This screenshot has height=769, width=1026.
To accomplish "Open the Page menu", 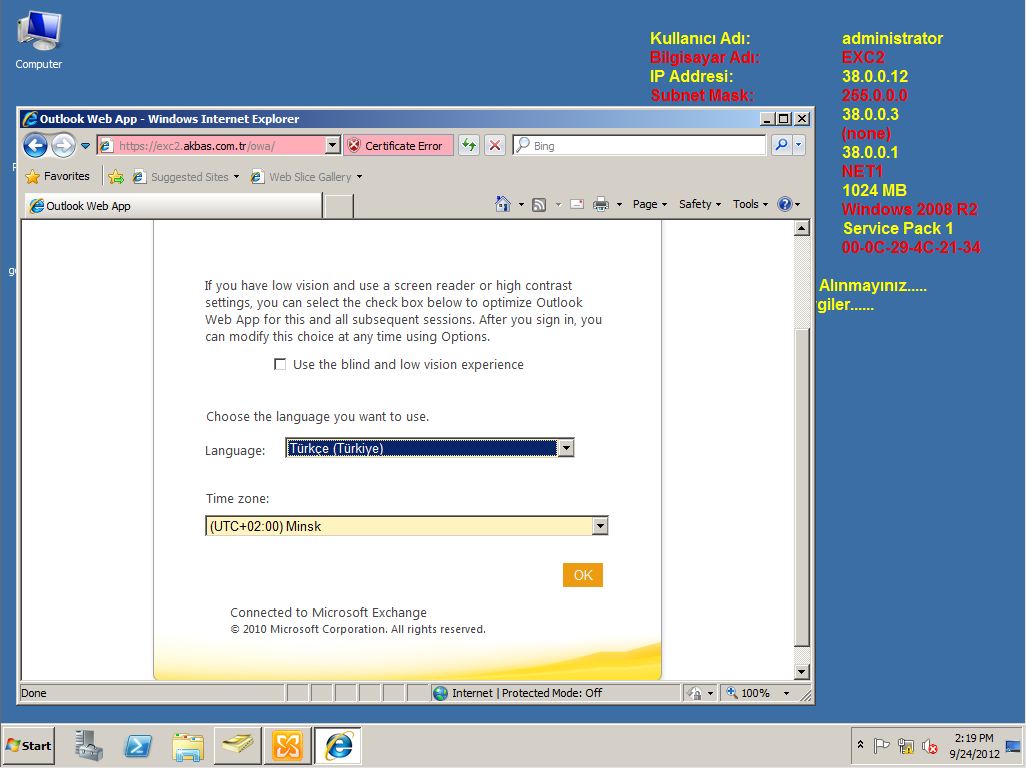I will click(650, 204).
